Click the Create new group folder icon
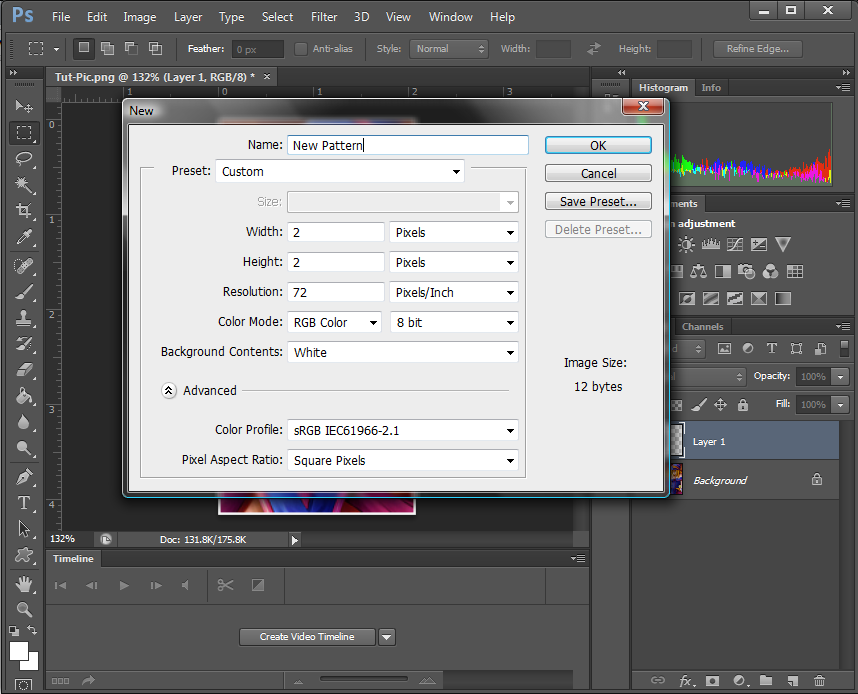The image size is (858, 694). 766,680
